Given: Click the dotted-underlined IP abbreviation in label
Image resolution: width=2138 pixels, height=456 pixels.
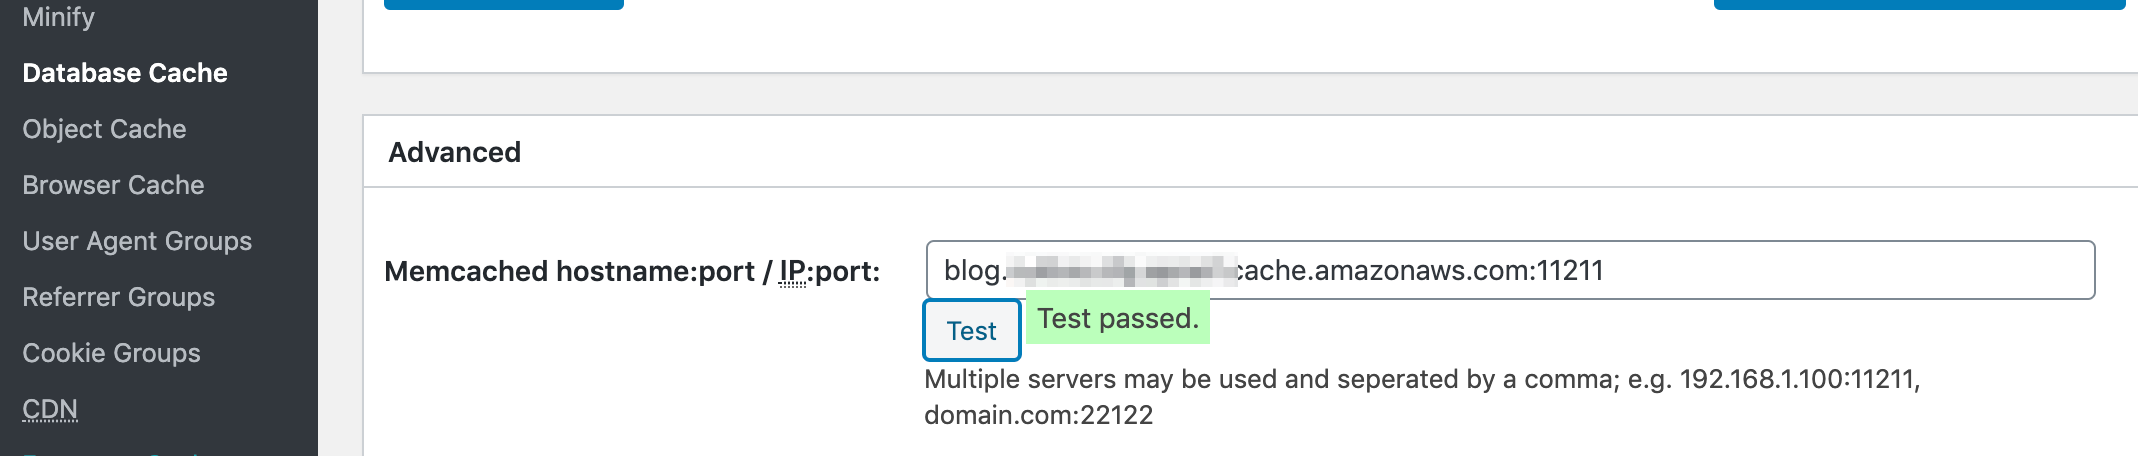Looking at the screenshot, I should click(793, 271).
